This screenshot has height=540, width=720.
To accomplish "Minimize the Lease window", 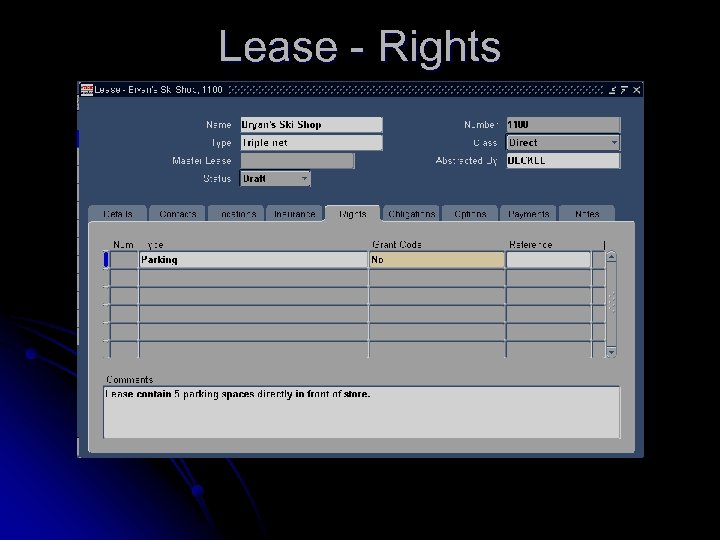I will click(x=612, y=90).
